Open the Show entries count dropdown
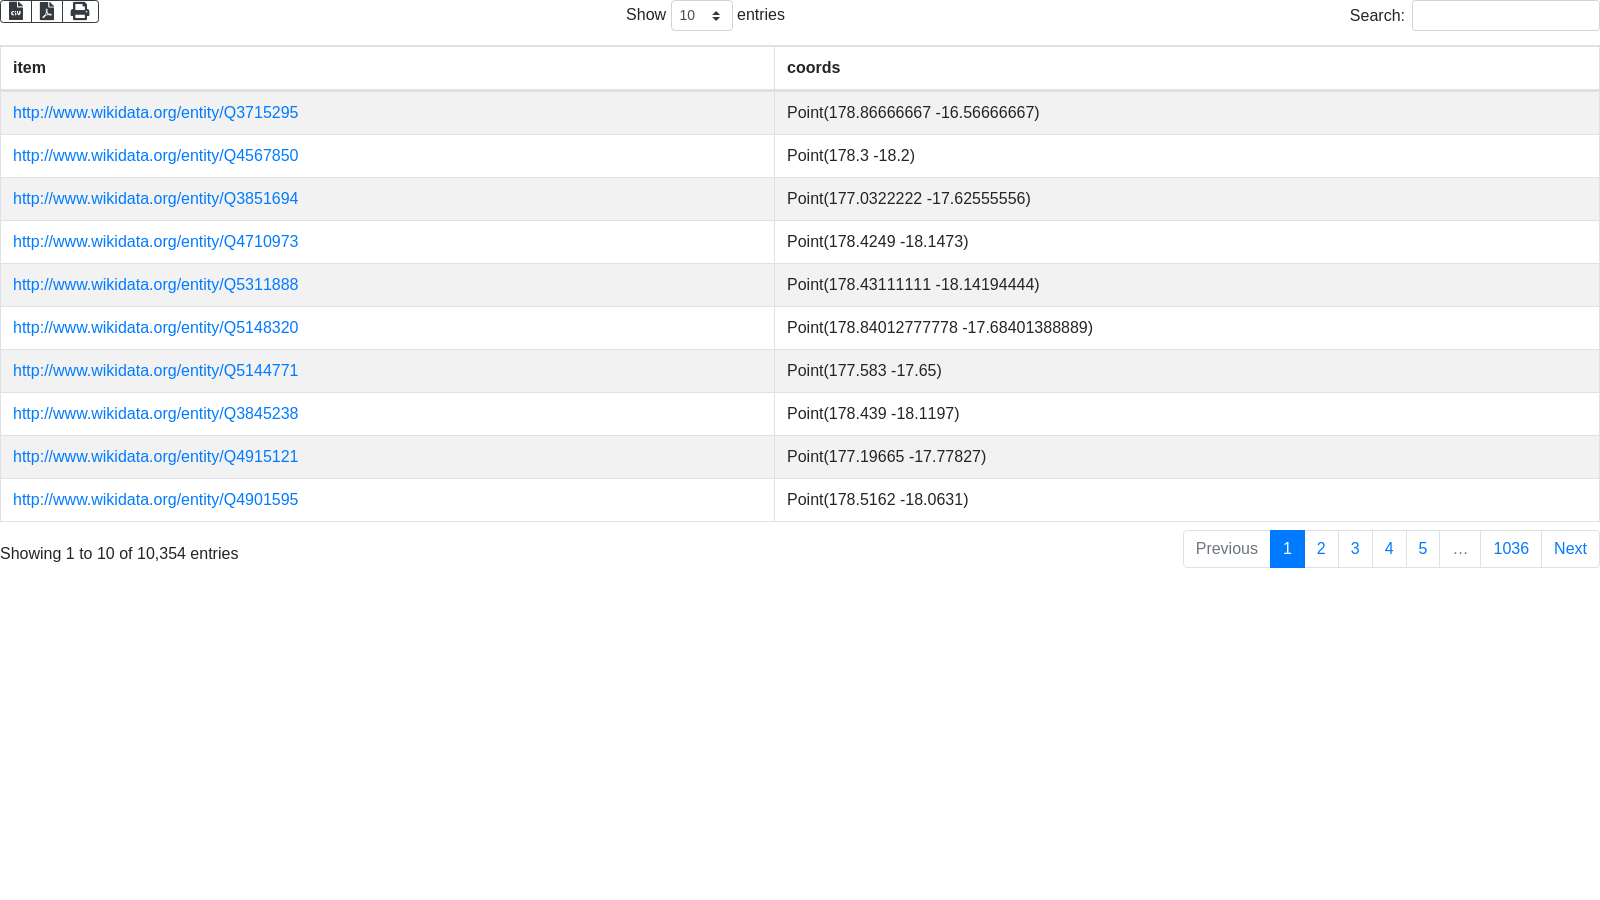The height and width of the screenshot is (900, 1600). pos(701,16)
